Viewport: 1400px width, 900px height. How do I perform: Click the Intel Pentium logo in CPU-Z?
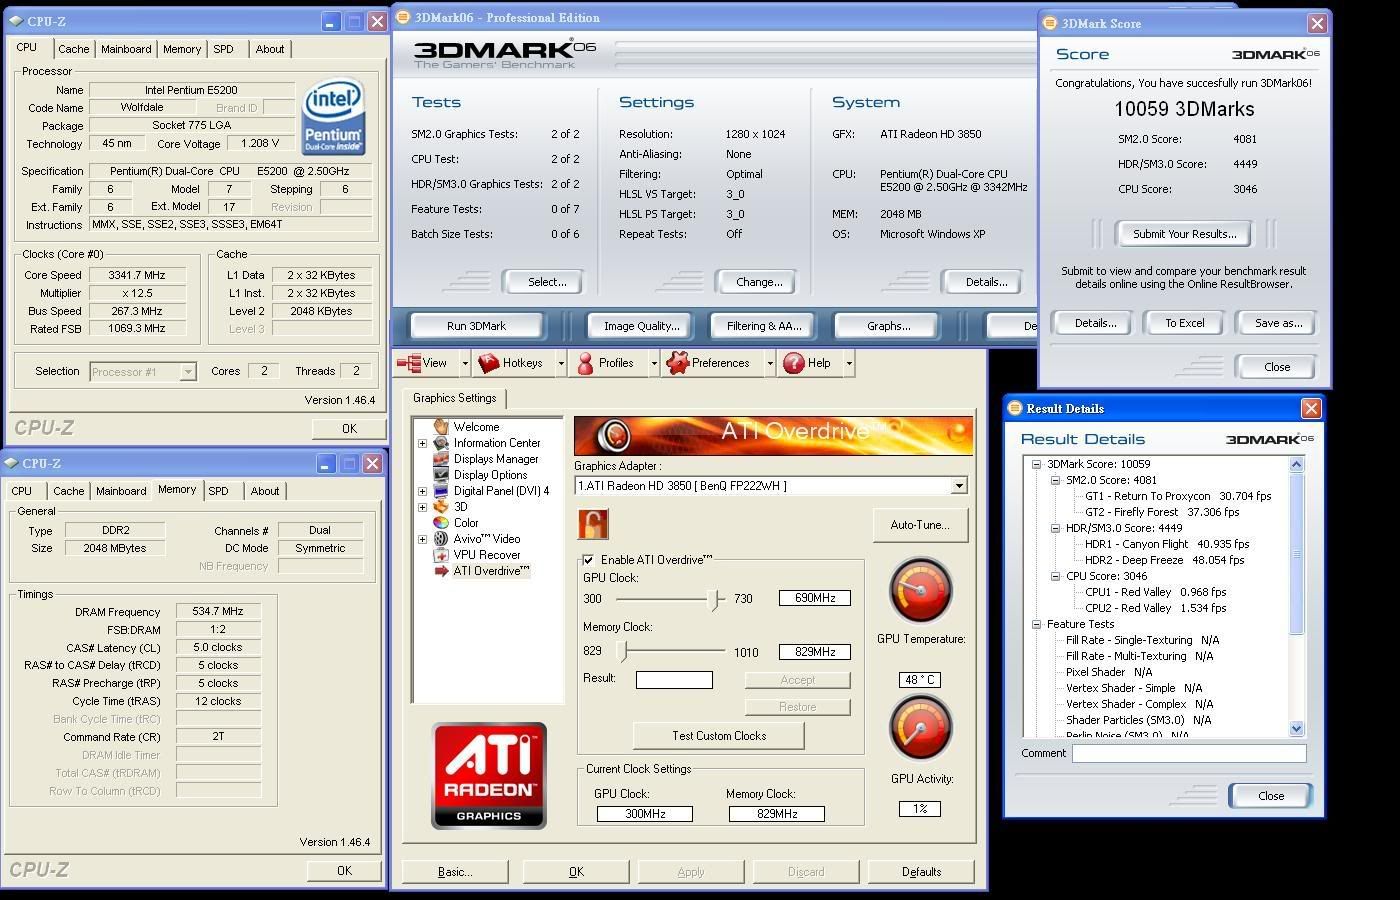tap(333, 116)
